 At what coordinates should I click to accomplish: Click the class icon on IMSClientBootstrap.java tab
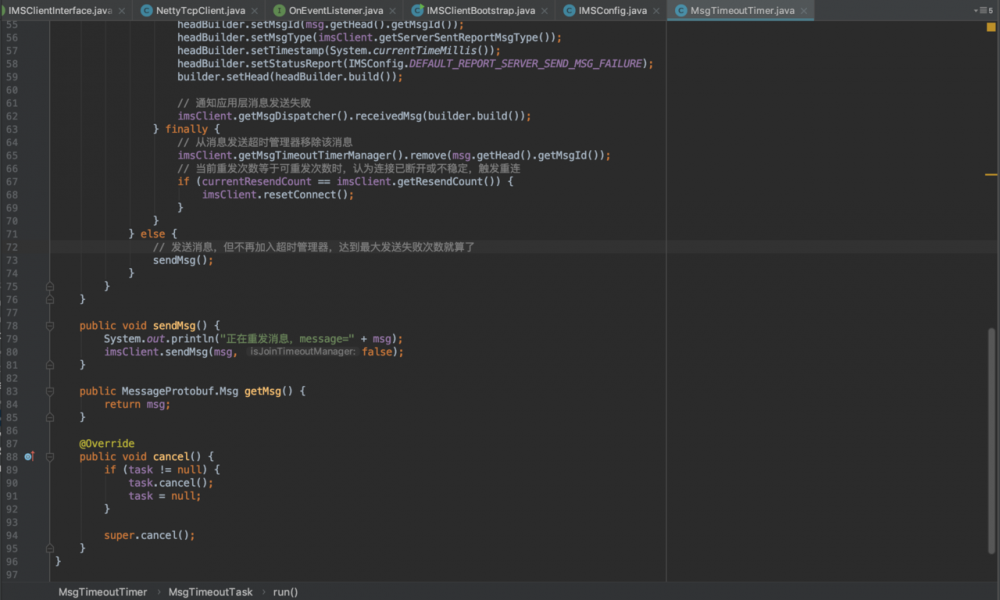coord(417,10)
